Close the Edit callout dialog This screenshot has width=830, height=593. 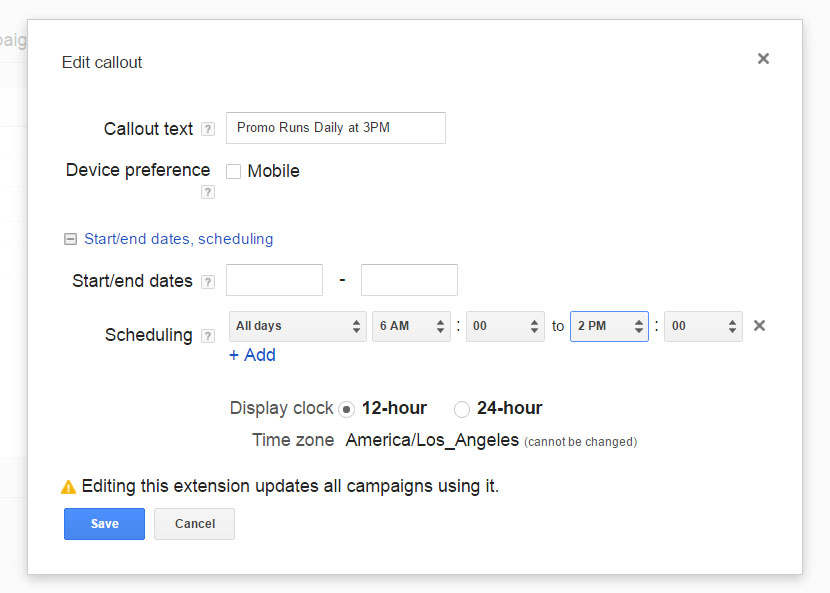(x=763, y=58)
